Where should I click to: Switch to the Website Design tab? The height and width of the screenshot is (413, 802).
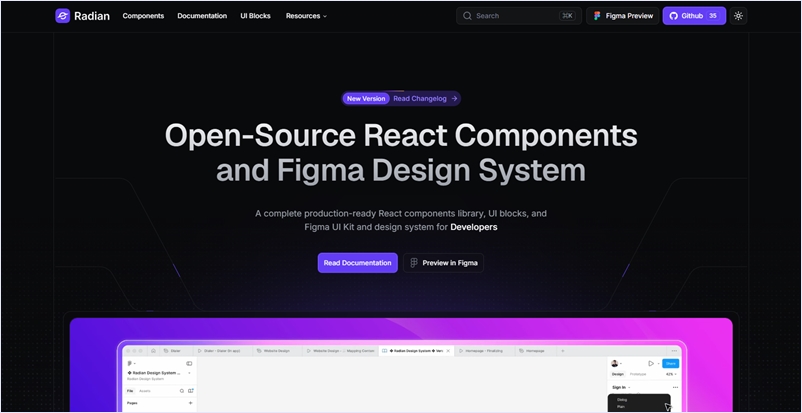[x=277, y=351]
